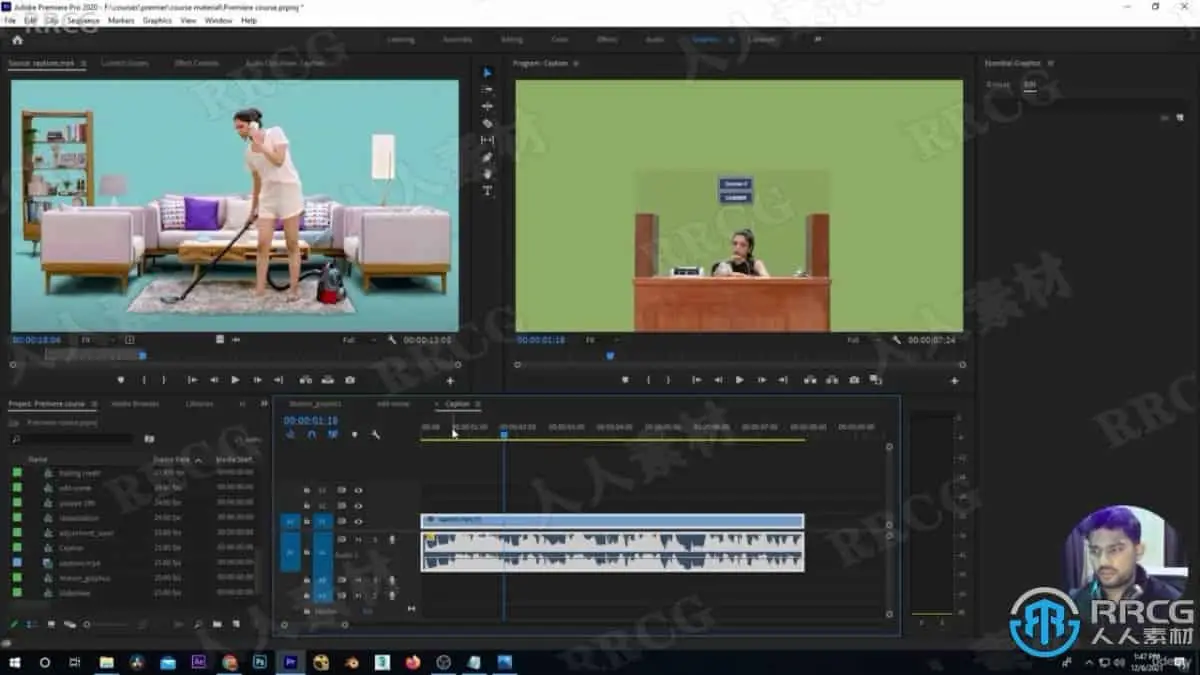
Task: Click New Item icon in Project panel
Action: 234,625
